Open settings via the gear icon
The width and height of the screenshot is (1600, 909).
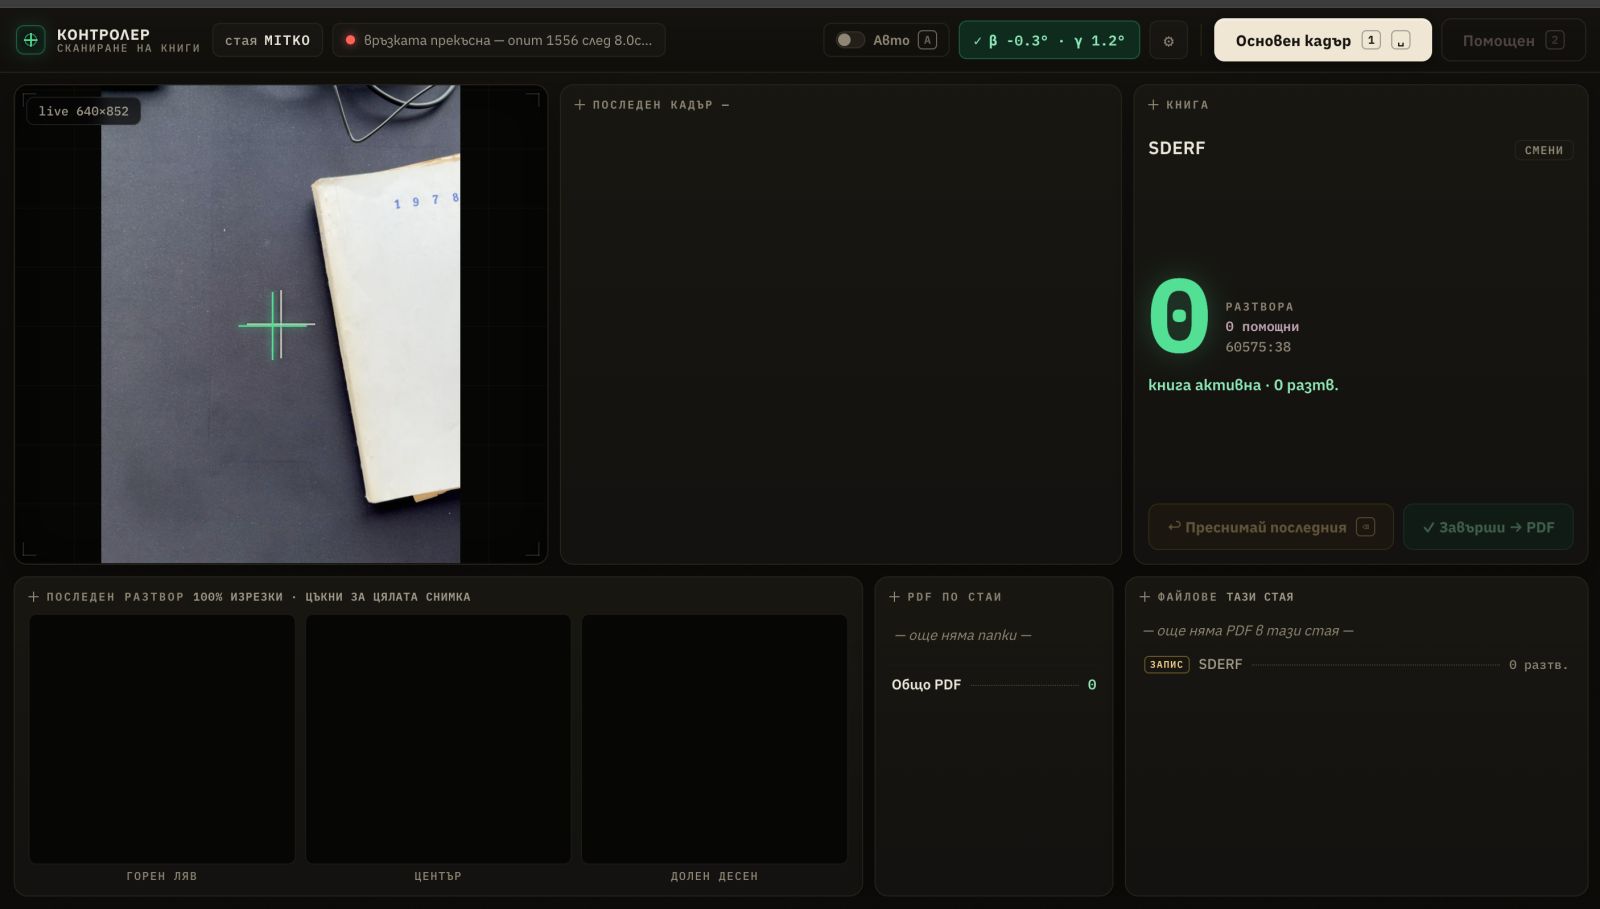[x=1168, y=41]
